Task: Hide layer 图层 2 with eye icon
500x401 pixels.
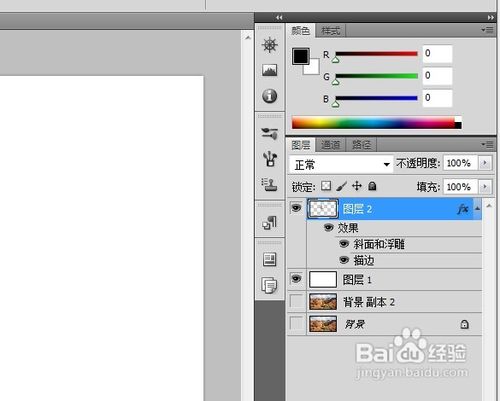Action: point(296,208)
